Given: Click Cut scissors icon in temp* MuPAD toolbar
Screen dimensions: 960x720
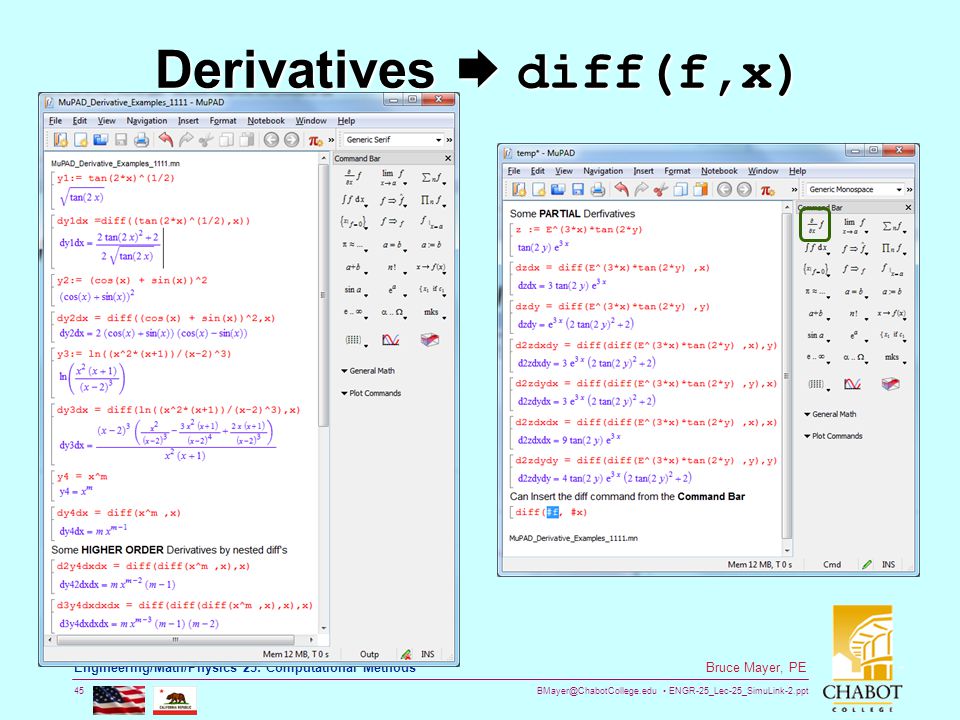Looking at the screenshot, I should [x=660, y=190].
